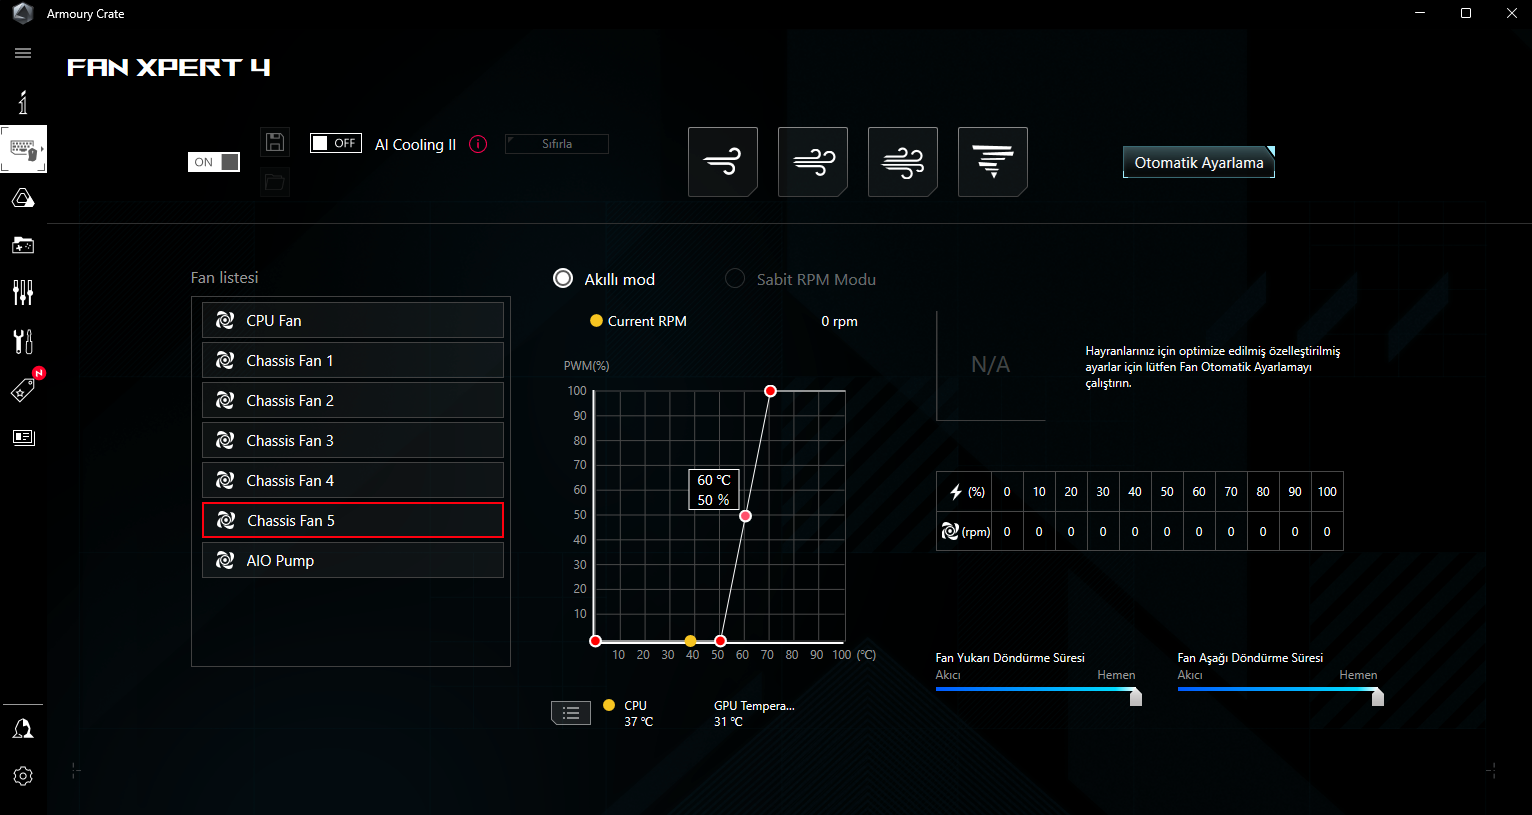This screenshot has width=1532, height=815.
Task: Minimize the Armoury Crate window
Action: [x=1420, y=13]
